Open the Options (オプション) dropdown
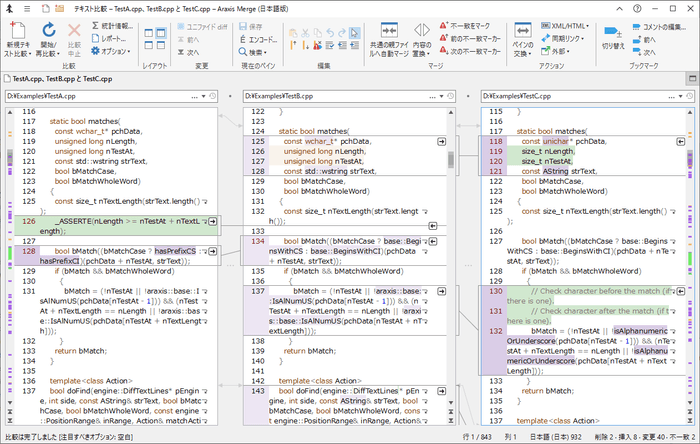700x444 pixels. pos(111,50)
